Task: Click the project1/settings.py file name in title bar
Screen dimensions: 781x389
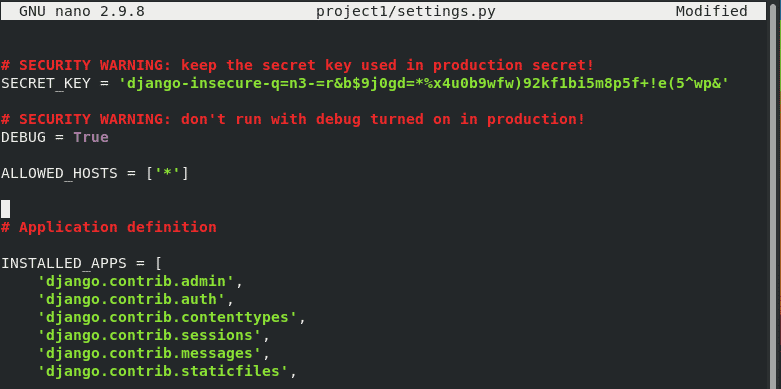Action: pos(406,11)
